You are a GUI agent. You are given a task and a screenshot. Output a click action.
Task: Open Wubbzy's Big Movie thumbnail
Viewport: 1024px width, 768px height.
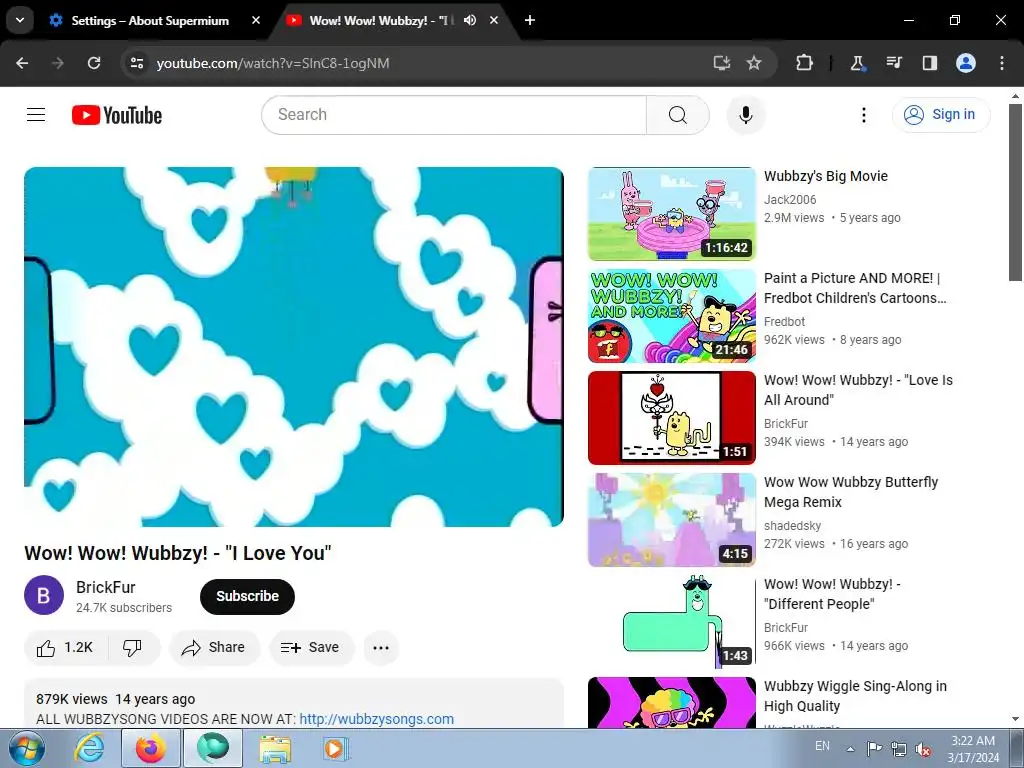click(672, 214)
